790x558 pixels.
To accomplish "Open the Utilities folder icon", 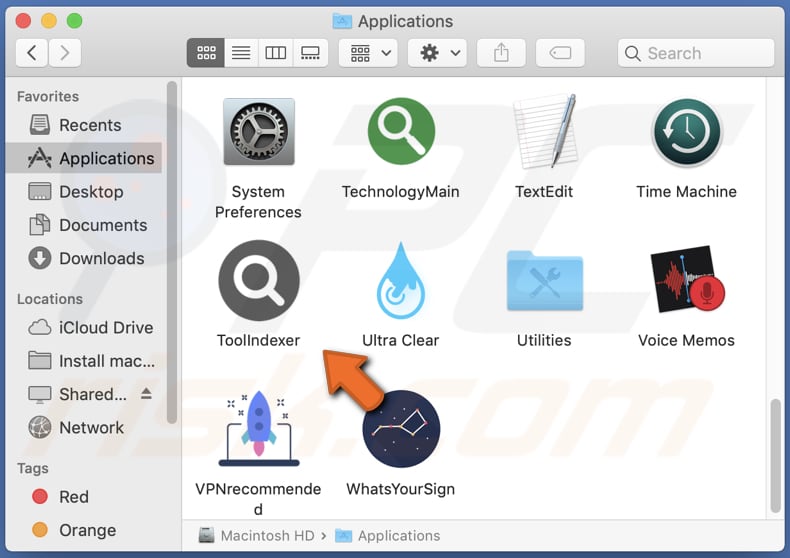I will tap(545, 281).
